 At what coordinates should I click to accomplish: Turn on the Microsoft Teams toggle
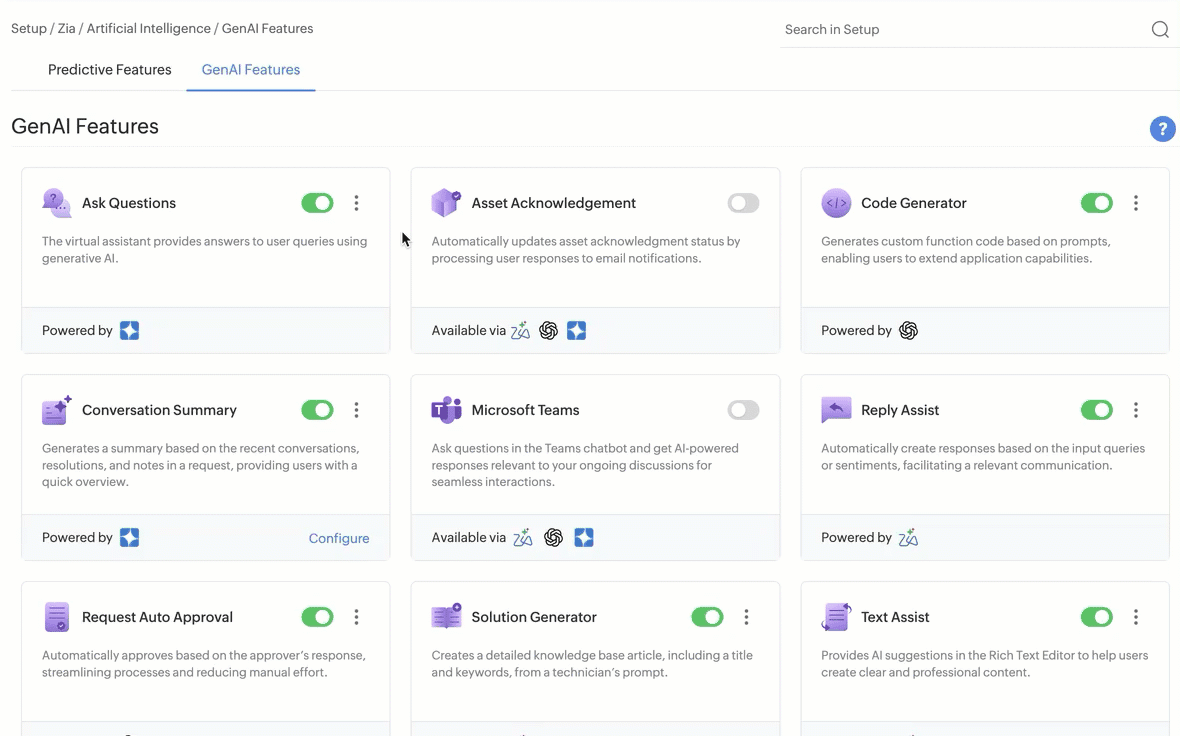click(x=743, y=410)
